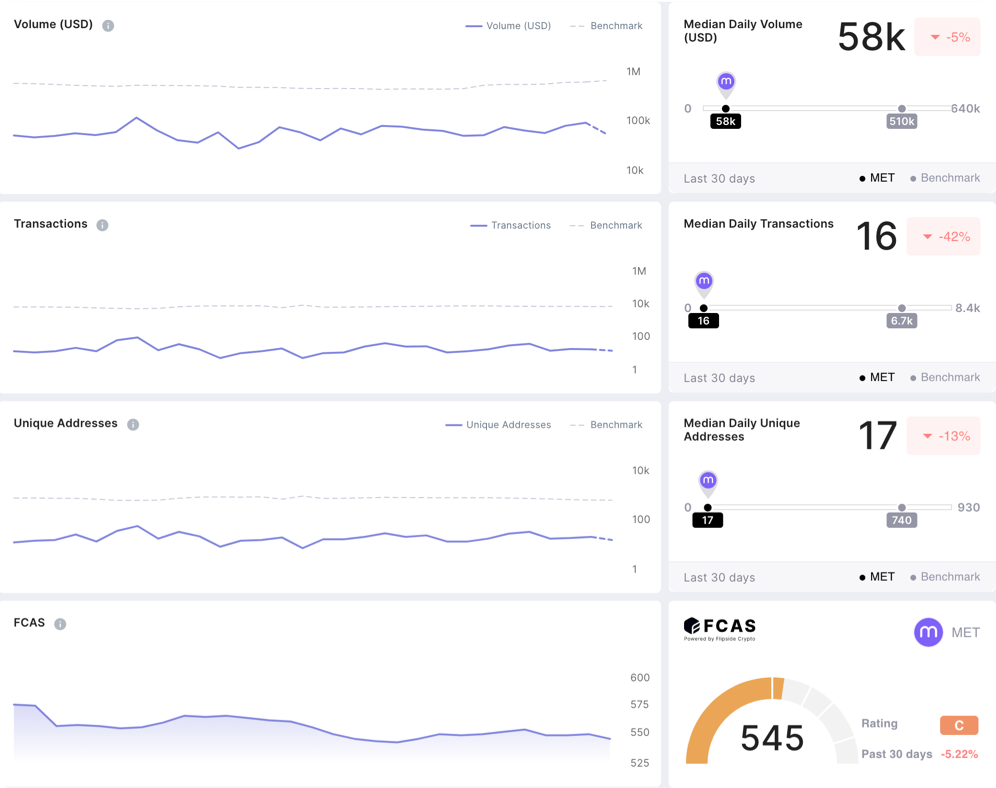
Task: Click the info icon beside FCAS title
Action: (x=60, y=624)
